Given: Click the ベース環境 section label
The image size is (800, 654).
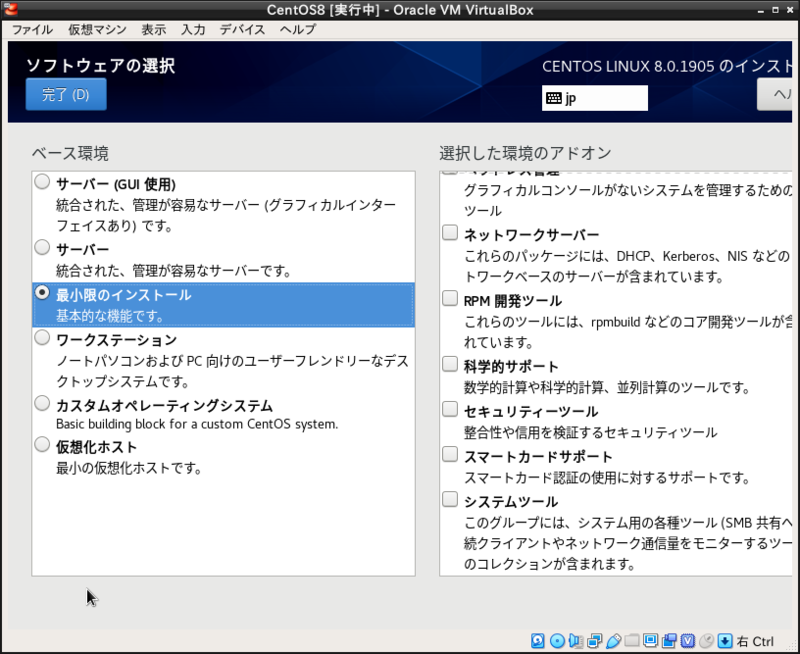Looking at the screenshot, I should tap(70, 153).
